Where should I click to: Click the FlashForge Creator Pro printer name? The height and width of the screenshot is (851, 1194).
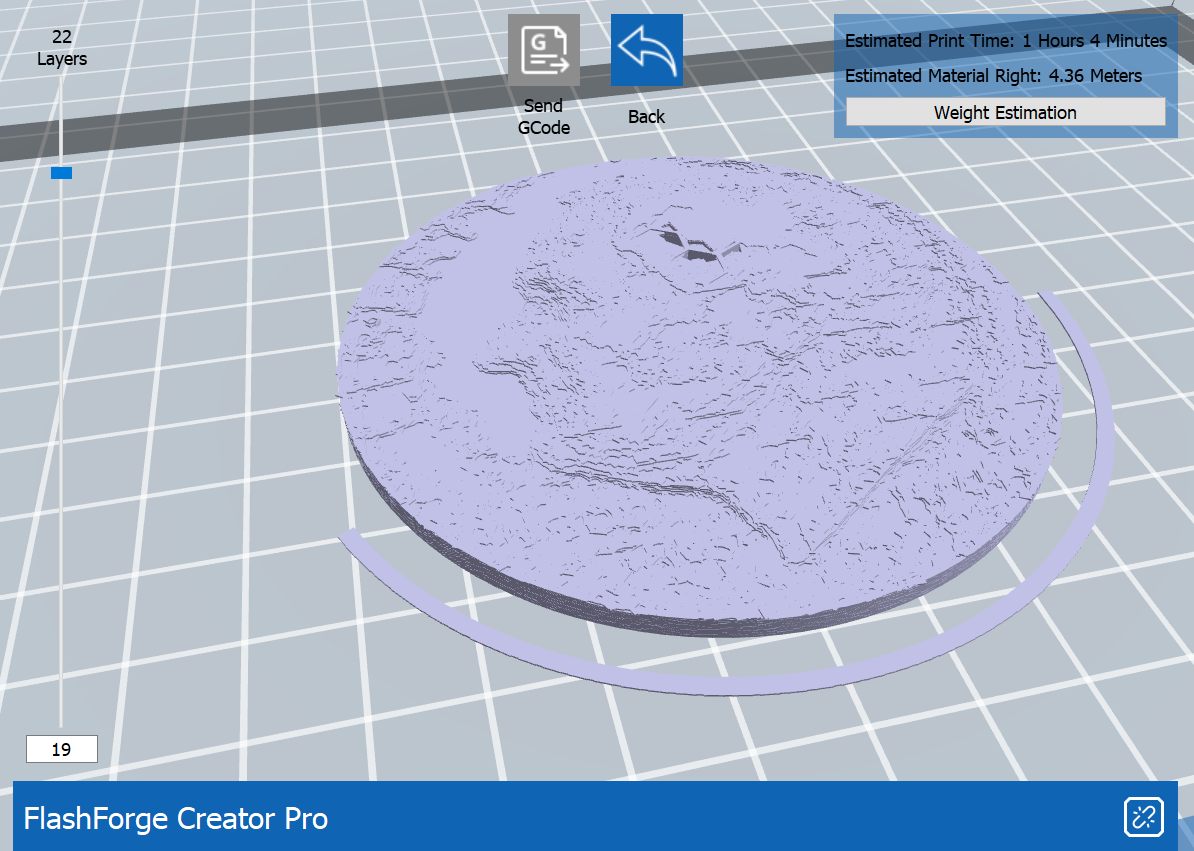176,818
